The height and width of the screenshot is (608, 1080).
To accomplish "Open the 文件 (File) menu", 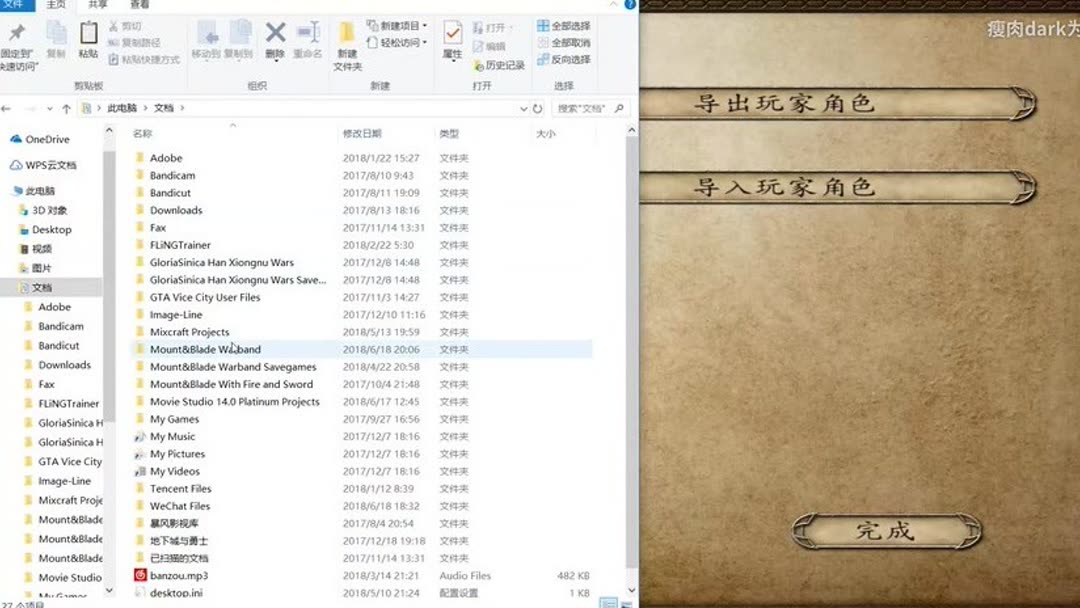I will point(13,5).
